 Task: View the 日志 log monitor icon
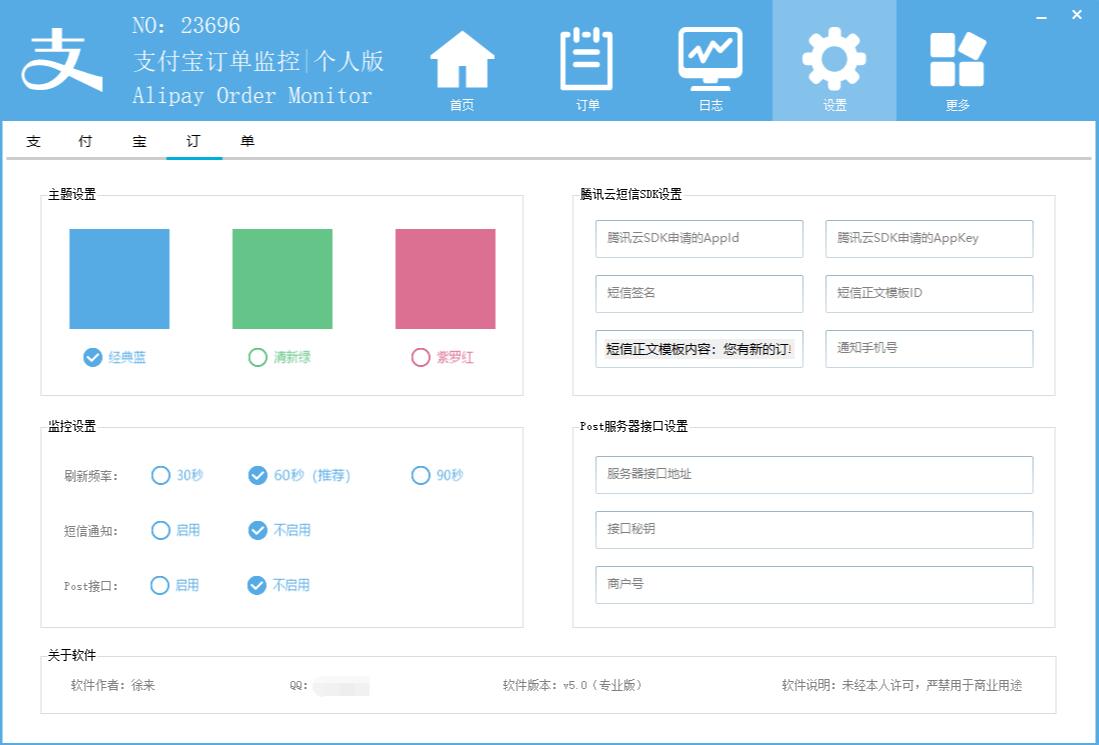(710, 60)
